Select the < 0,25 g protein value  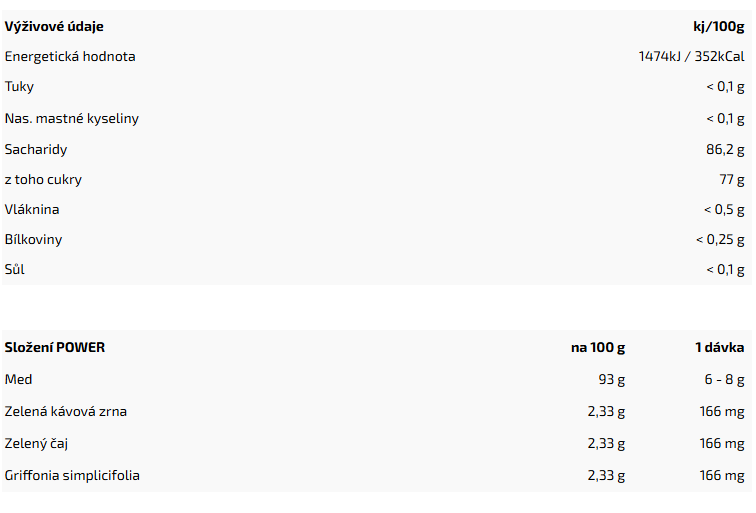click(x=720, y=240)
